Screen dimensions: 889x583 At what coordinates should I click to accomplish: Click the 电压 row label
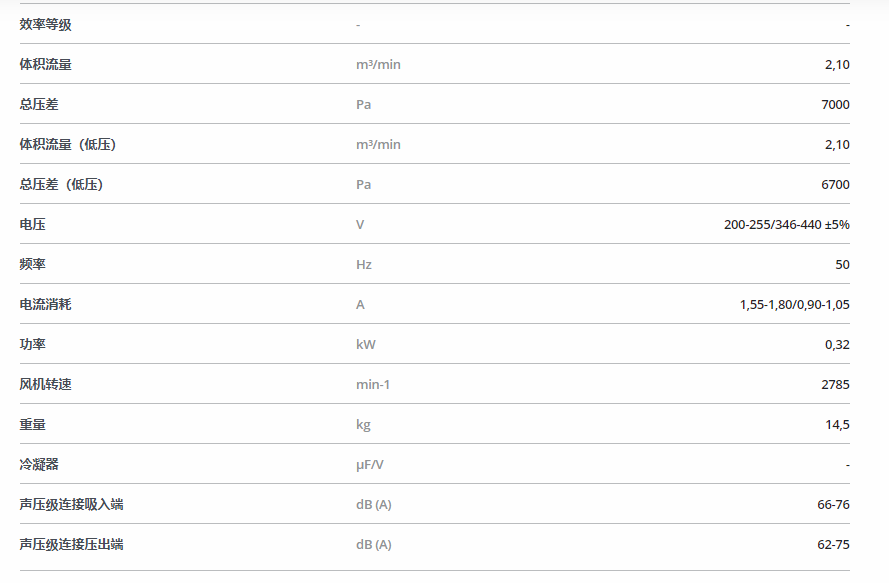coord(32,225)
